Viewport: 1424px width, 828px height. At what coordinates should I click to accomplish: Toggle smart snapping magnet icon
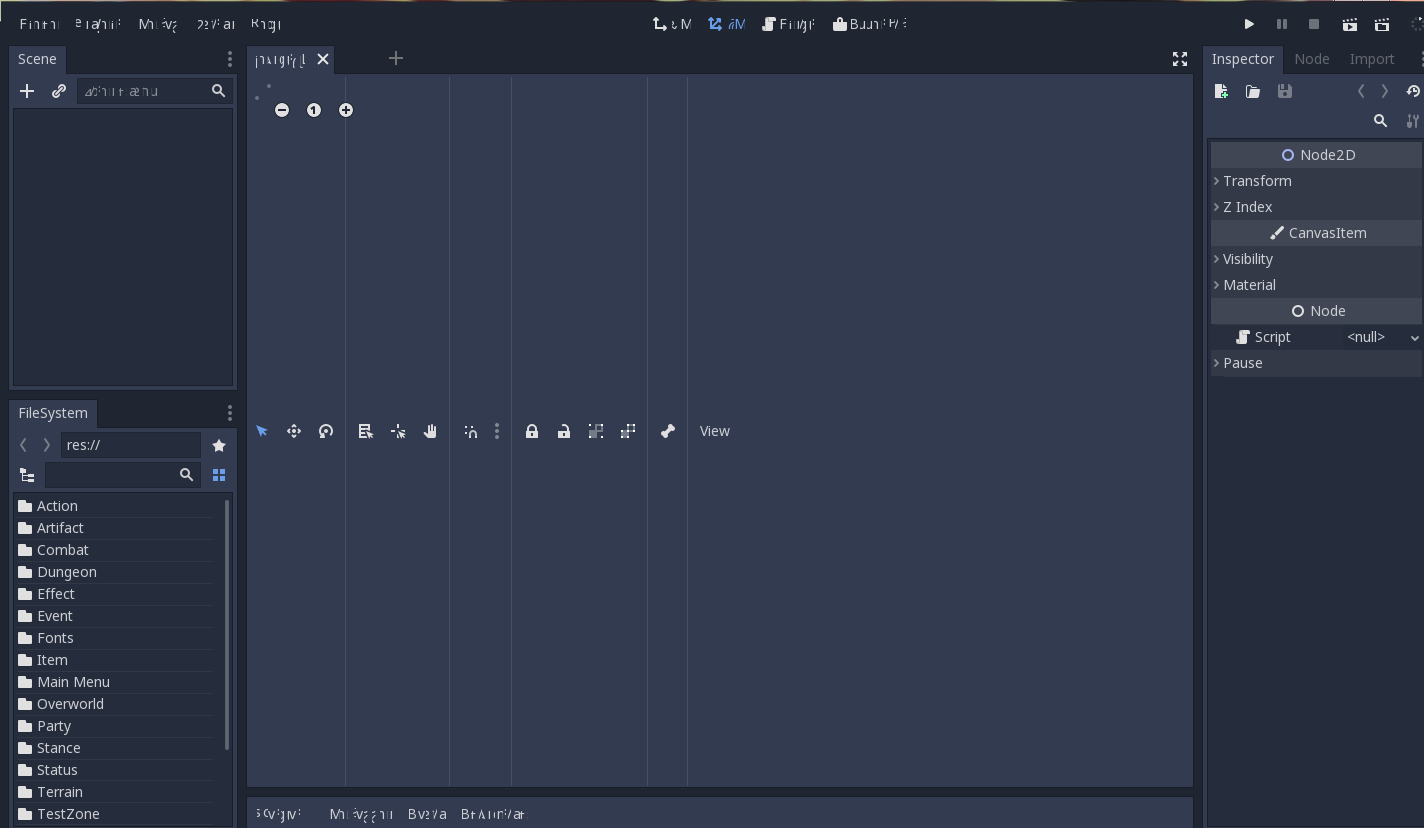[x=470, y=431]
